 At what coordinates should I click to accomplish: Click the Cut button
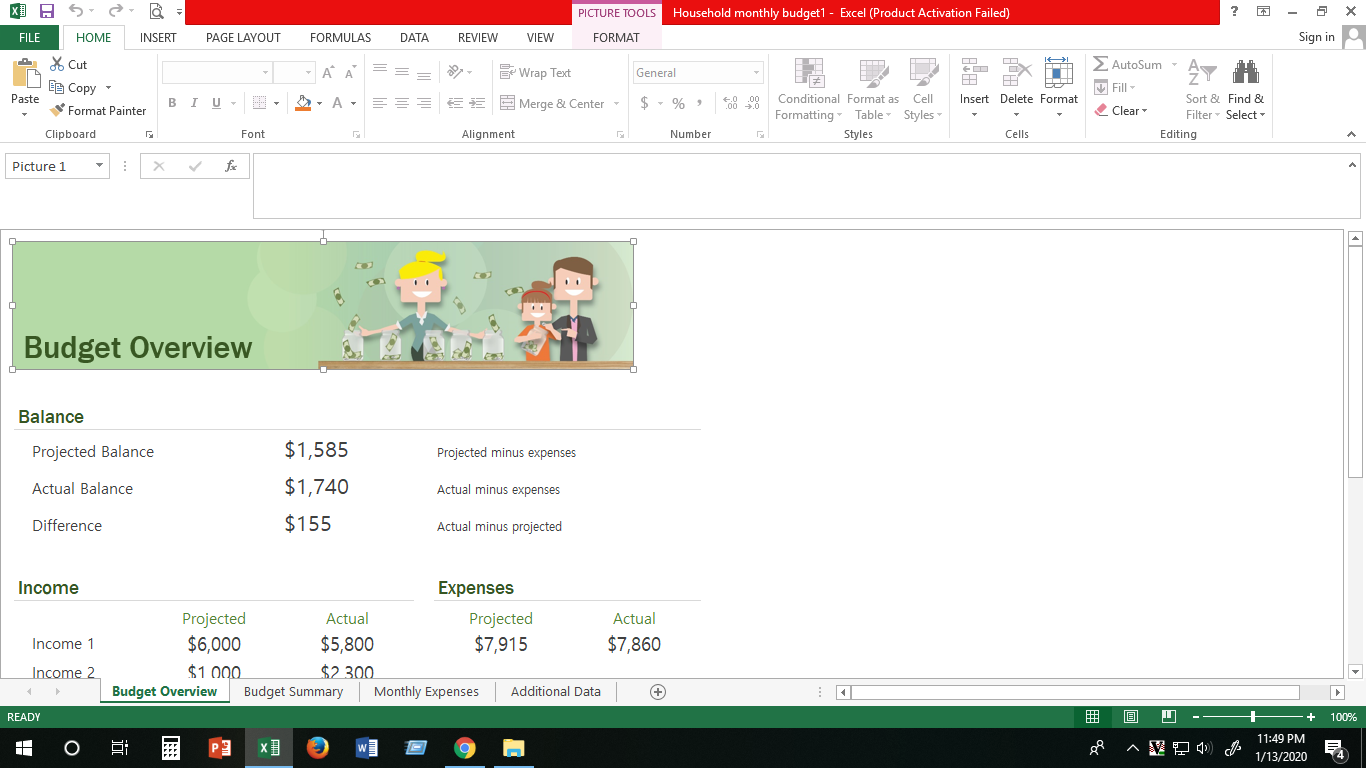click(68, 65)
